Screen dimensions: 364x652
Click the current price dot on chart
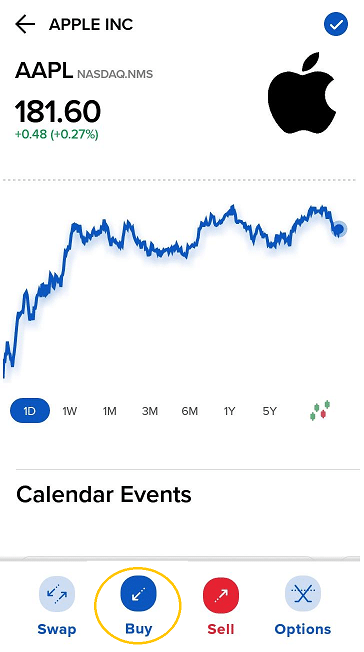click(339, 228)
